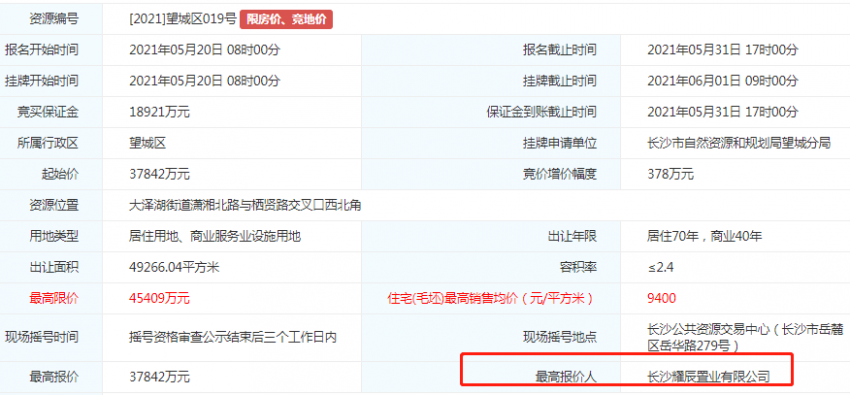Screen dimensions: 850x395
Task: Click the 报名截止时间 value 2021年05月31日 17时00分
Action: pyautogui.click(x=723, y=50)
